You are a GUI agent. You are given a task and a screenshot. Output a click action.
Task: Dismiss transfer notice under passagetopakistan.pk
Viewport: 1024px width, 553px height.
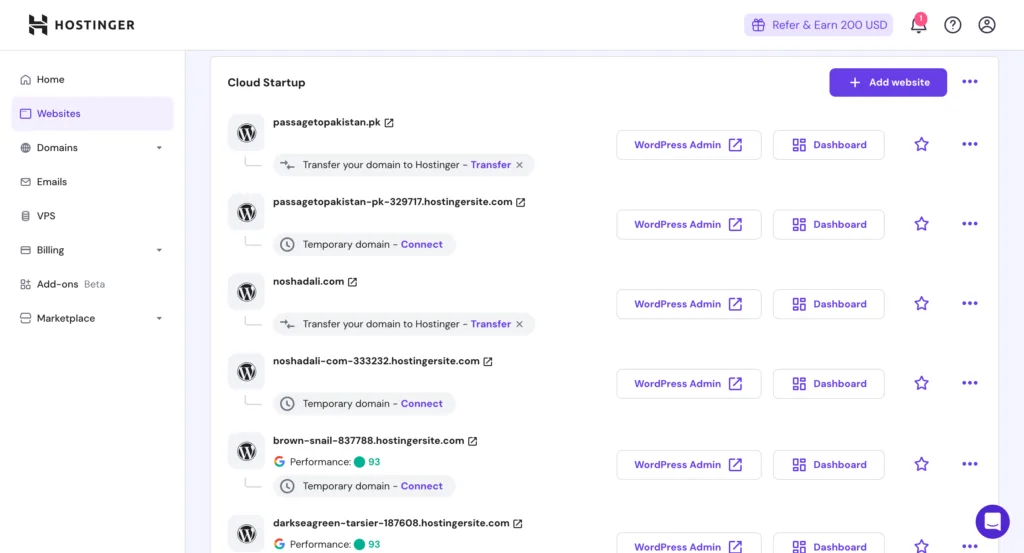[519, 165]
